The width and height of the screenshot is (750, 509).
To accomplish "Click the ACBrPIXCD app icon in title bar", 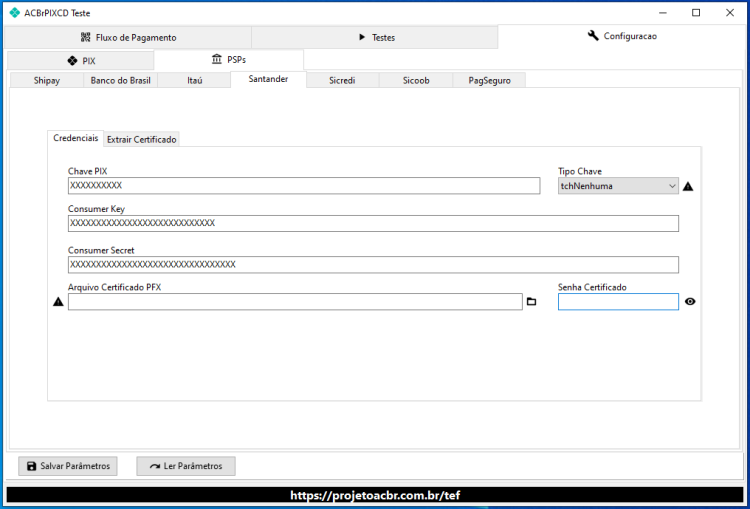I will coord(15,13).
